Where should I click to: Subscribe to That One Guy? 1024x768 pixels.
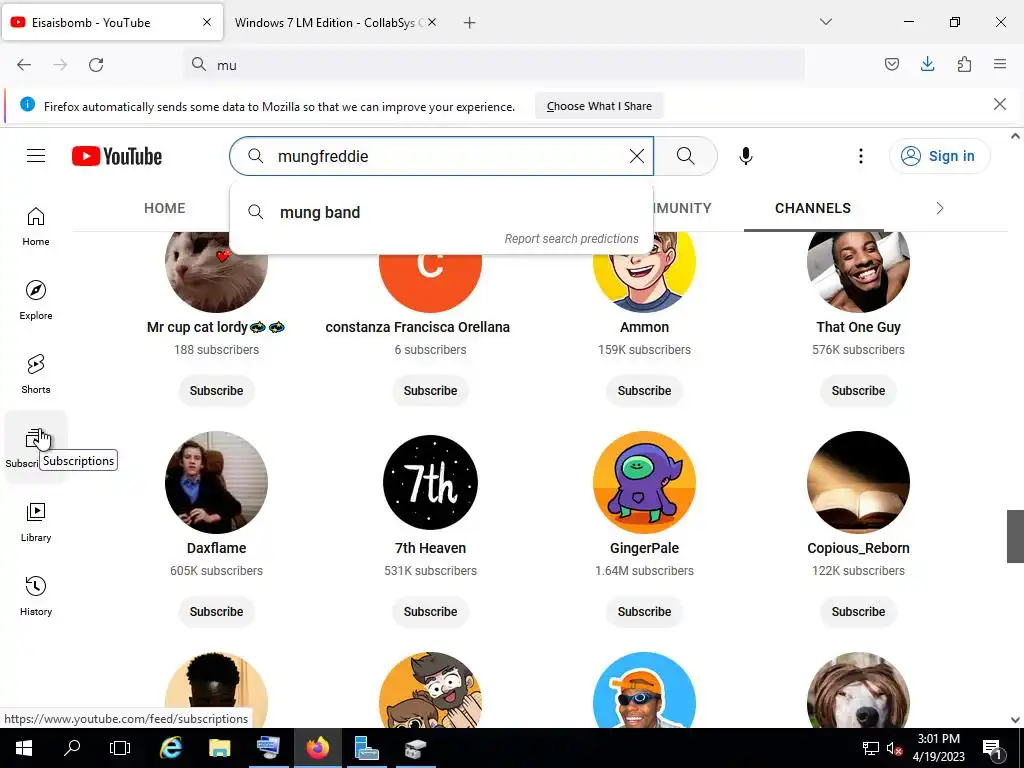click(x=858, y=391)
